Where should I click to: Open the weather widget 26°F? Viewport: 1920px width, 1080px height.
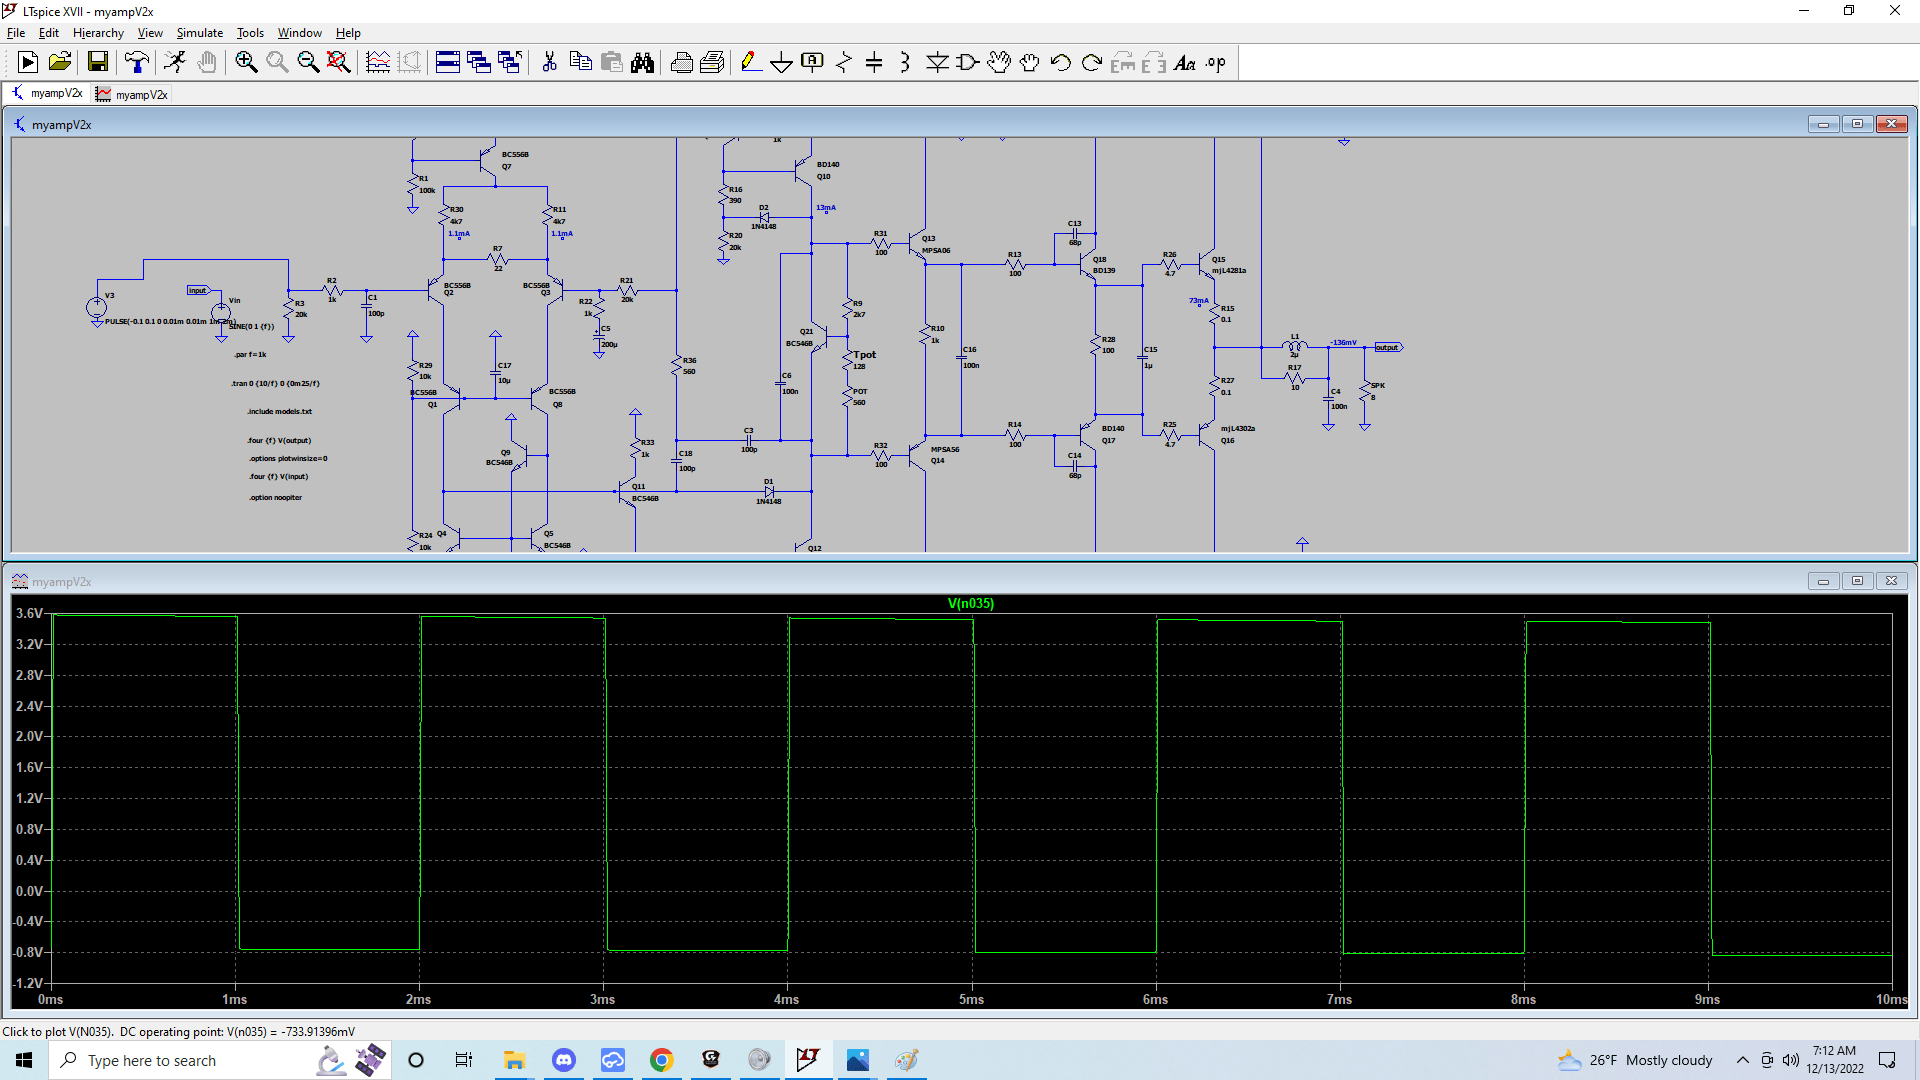coord(1636,1060)
